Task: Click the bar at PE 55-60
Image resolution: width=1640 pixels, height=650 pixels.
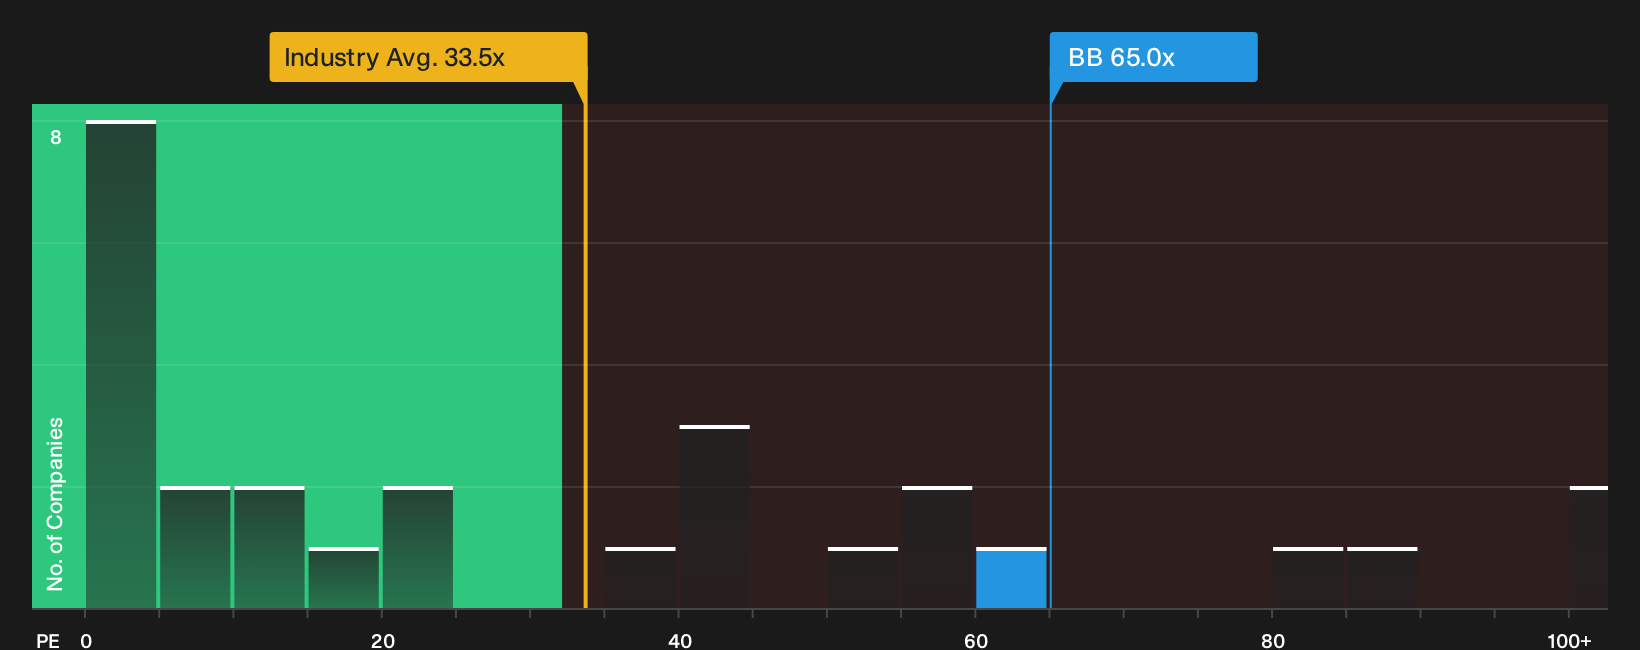Action: (937, 547)
